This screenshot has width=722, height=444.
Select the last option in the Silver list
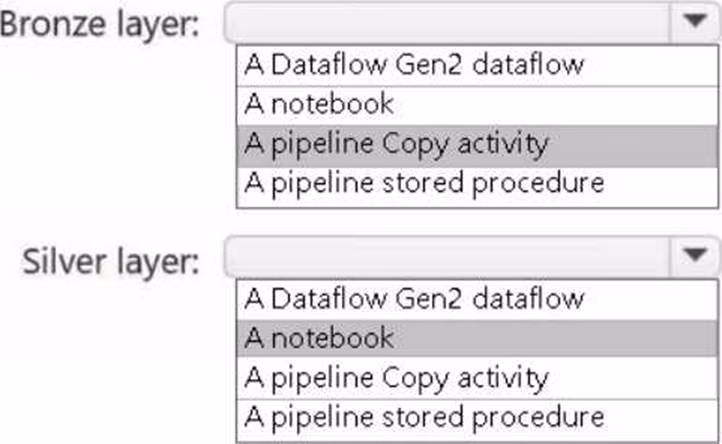[425, 417]
